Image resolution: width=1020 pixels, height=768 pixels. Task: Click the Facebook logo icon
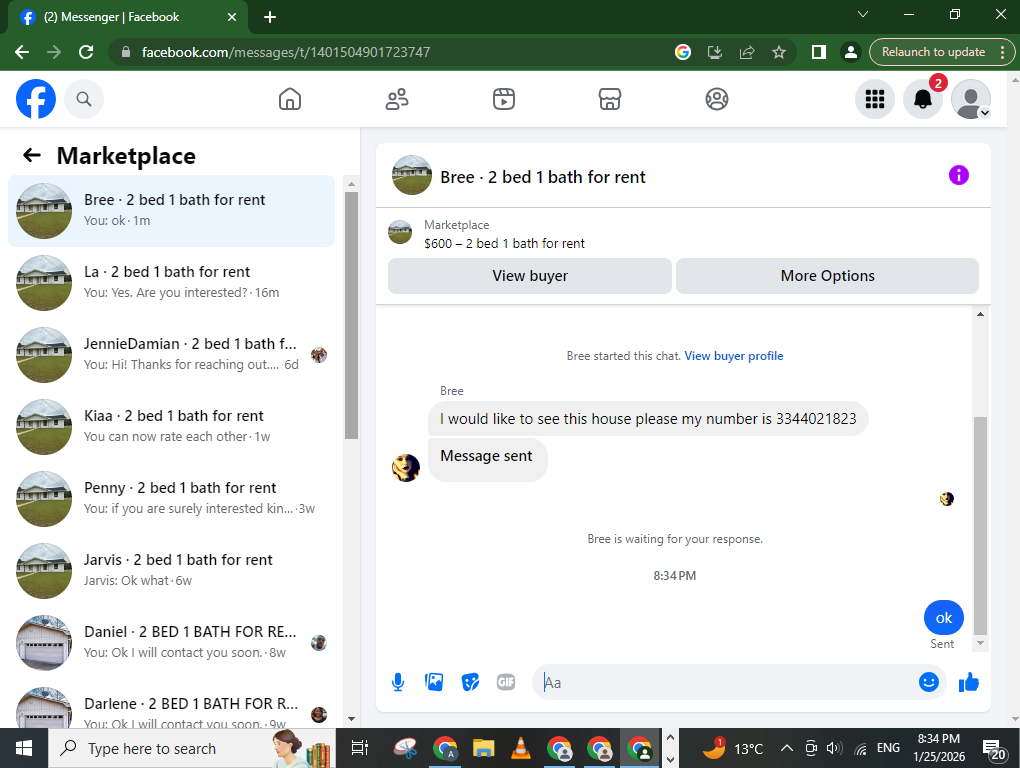[36, 99]
